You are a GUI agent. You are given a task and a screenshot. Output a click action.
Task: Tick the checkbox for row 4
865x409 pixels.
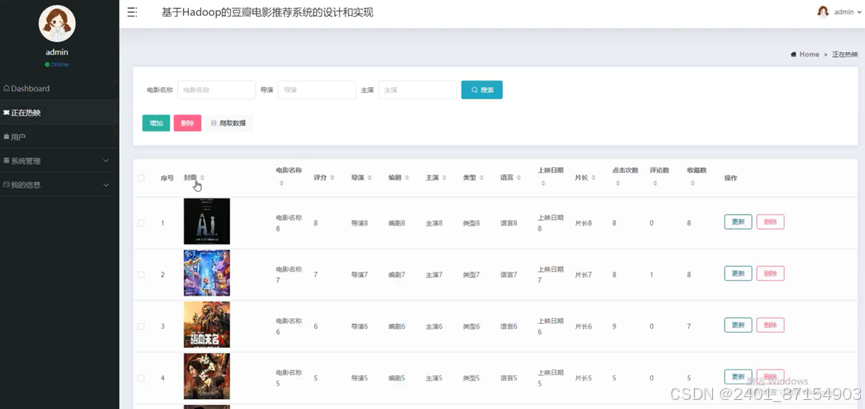[x=141, y=378]
